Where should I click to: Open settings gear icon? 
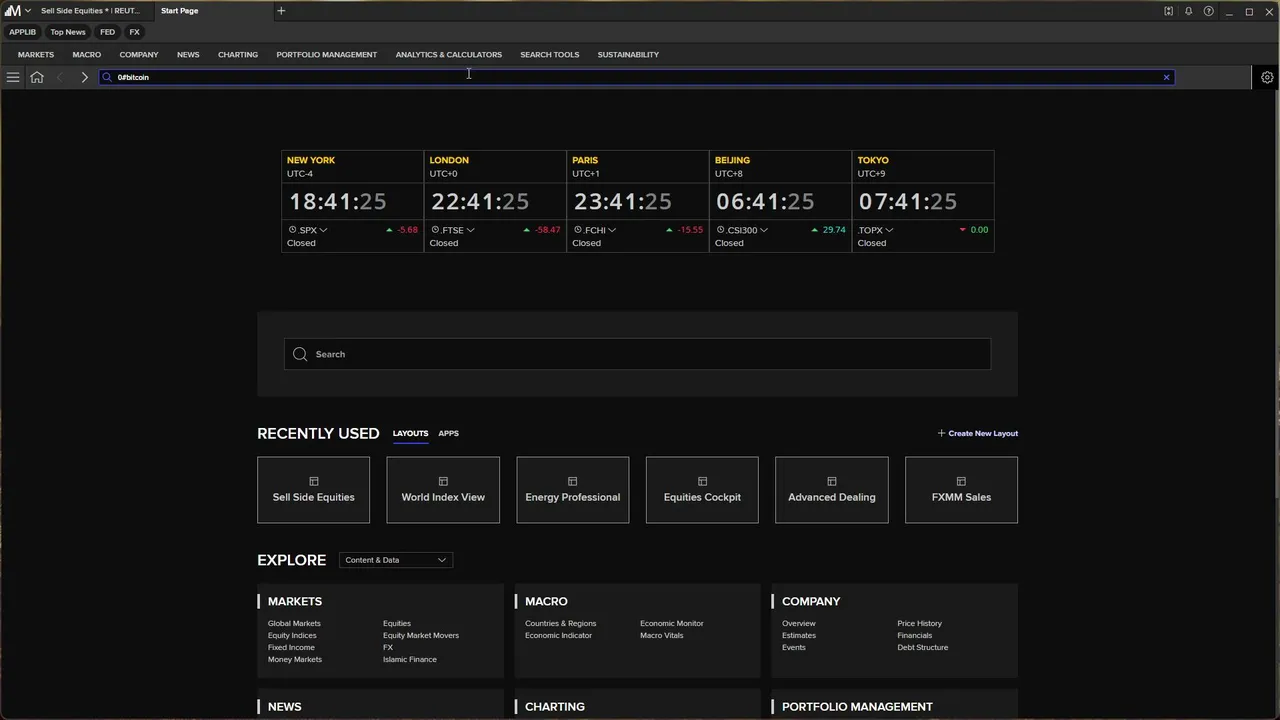(1267, 77)
